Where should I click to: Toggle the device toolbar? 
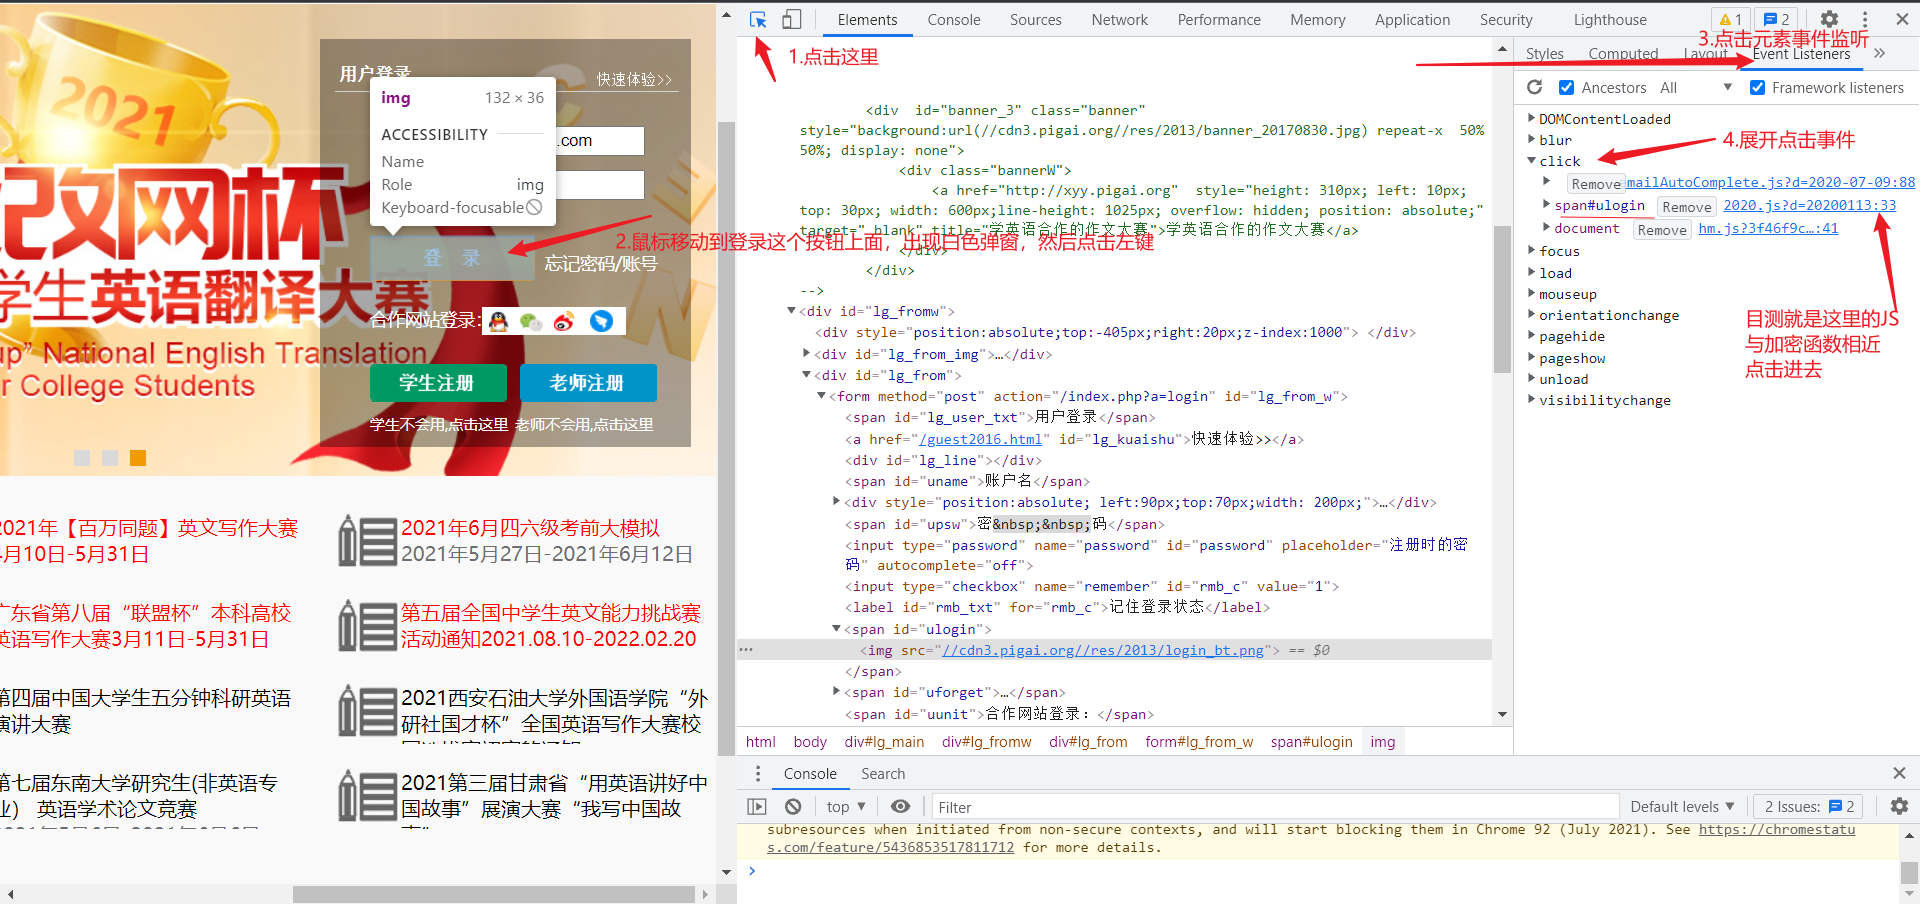tap(793, 19)
